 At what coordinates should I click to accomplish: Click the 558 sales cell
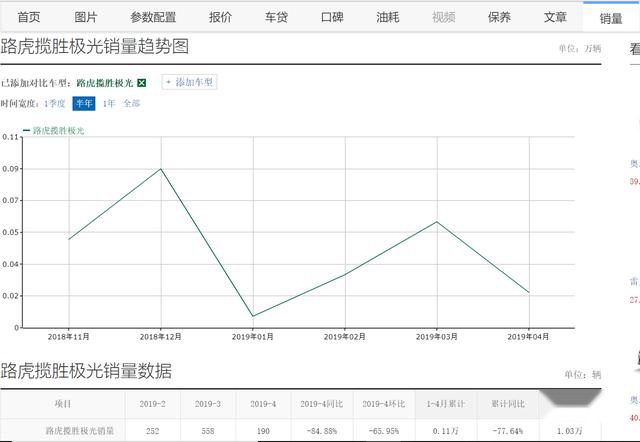[x=208, y=431]
